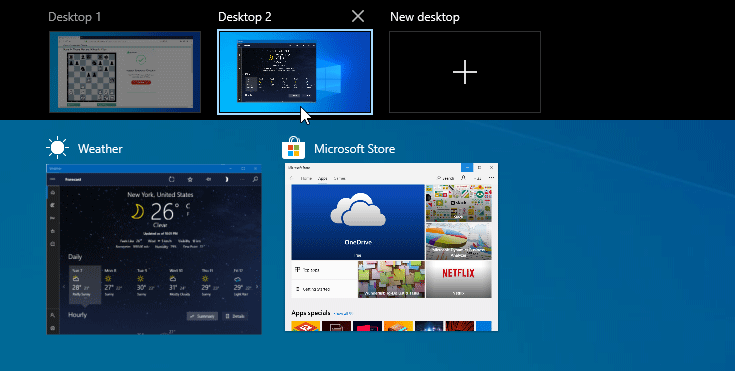Click the Hourly heading in Weather
Viewport: 735px width, 371px height.
[77, 315]
